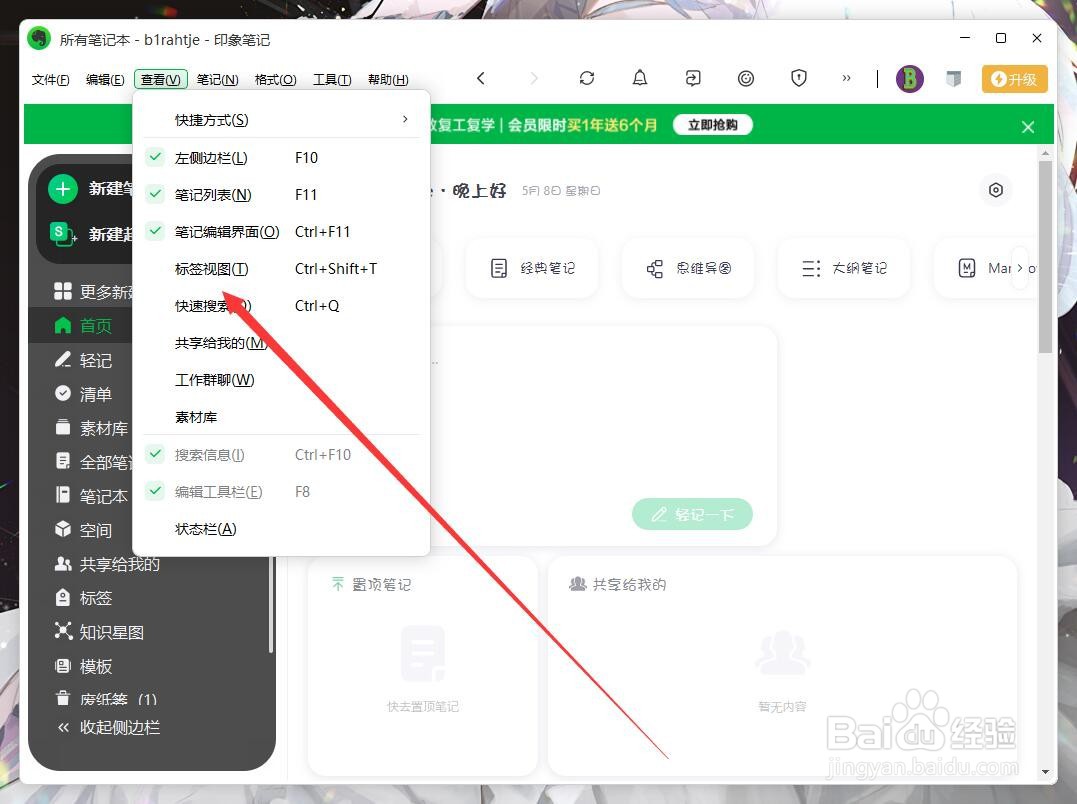This screenshot has height=804, width=1077.
Task: Create a 大纲笔记 outline note card
Action: tap(844, 268)
